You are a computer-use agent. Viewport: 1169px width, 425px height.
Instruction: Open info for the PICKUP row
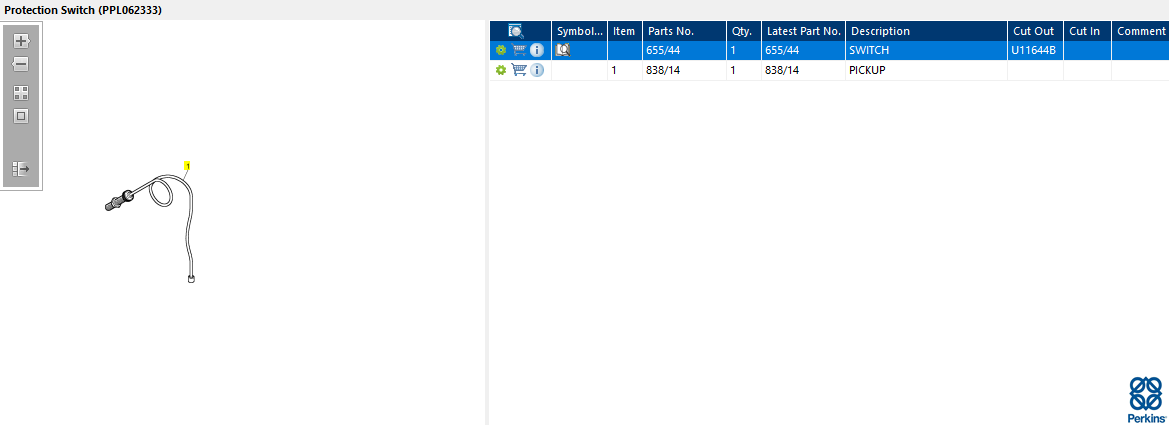537,70
